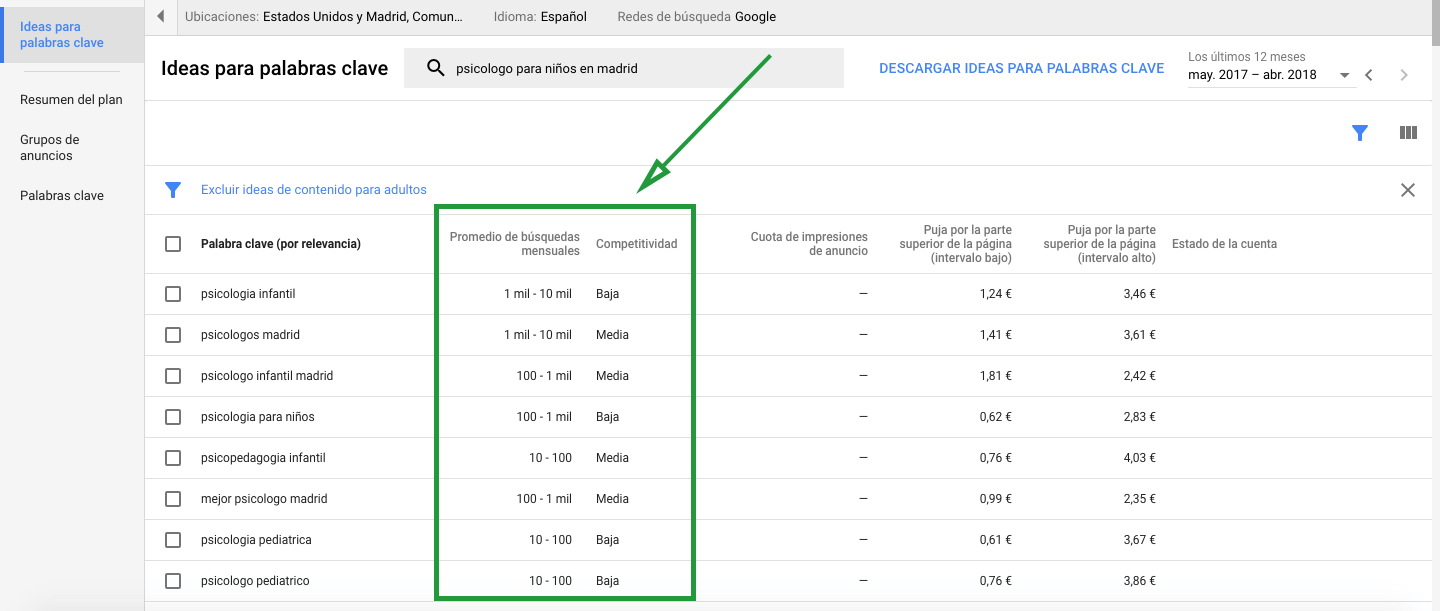Switch to Palabras clave section

click(62, 196)
